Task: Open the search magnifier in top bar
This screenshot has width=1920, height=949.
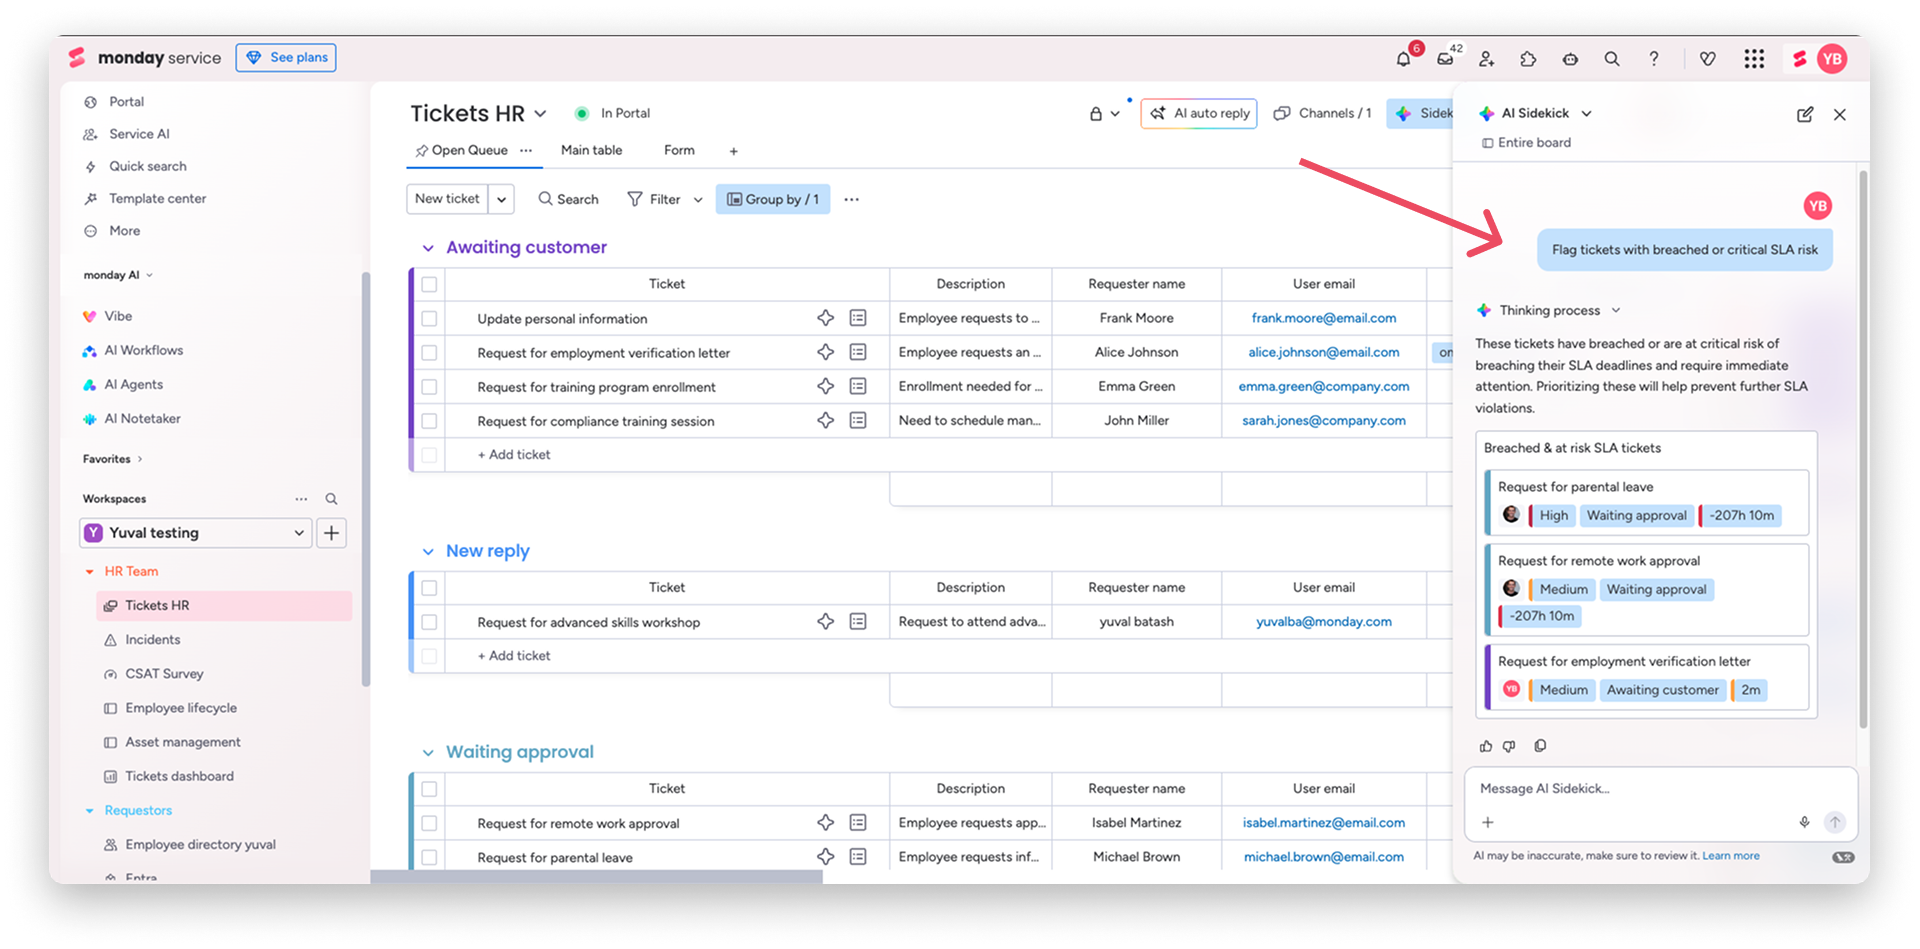Action: tap(1612, 59)
